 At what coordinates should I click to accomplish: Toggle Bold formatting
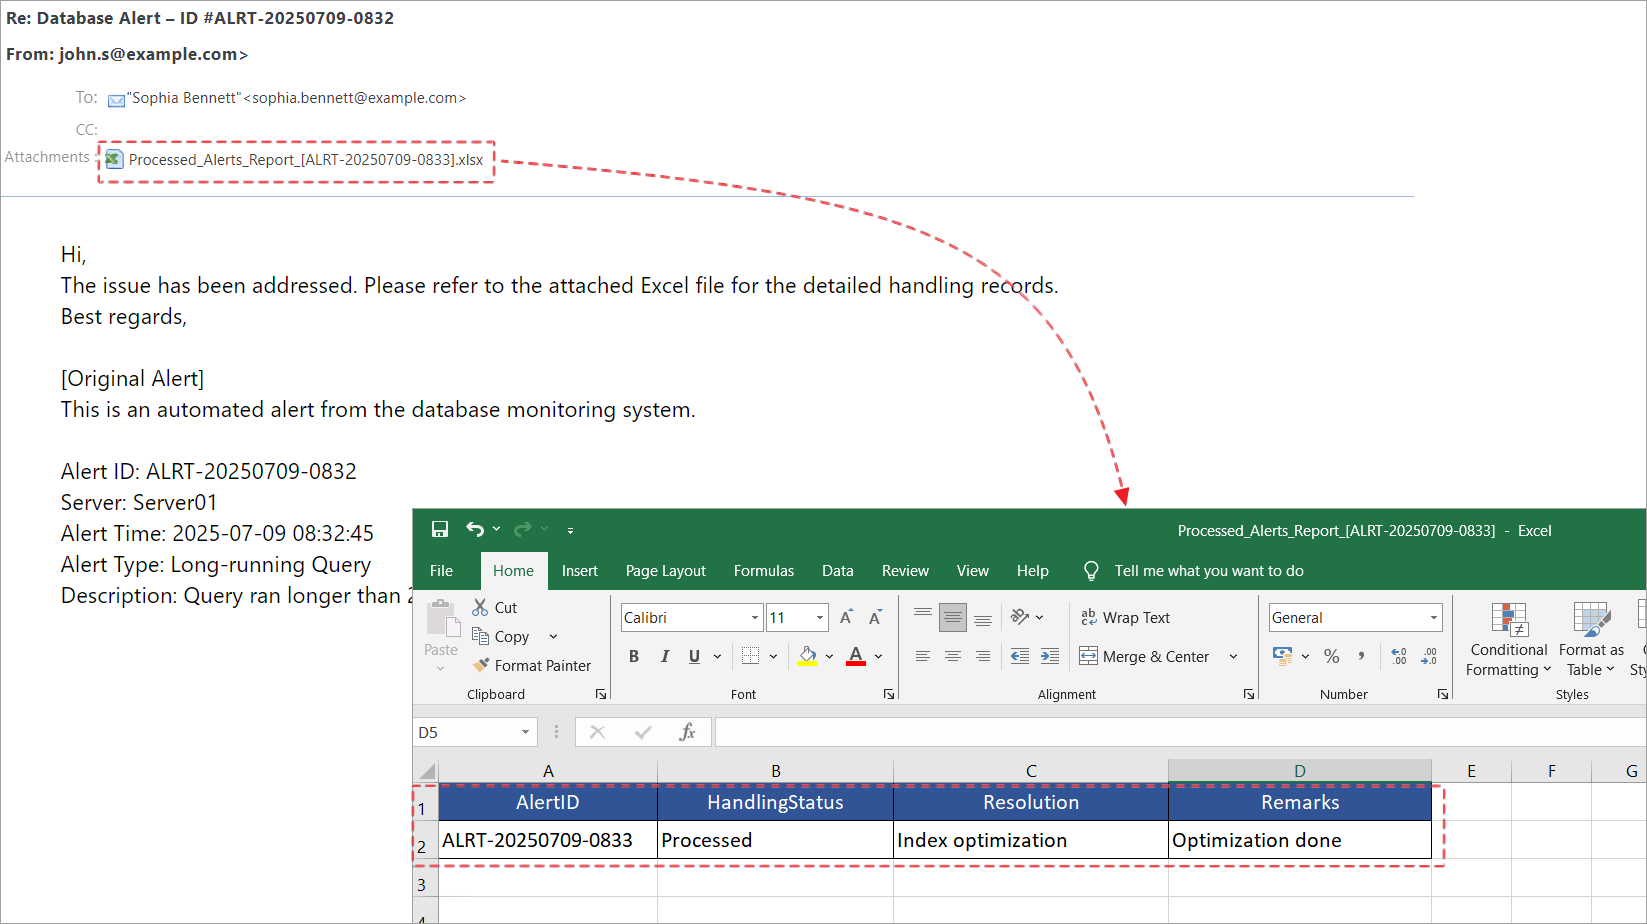coord(634,656)
